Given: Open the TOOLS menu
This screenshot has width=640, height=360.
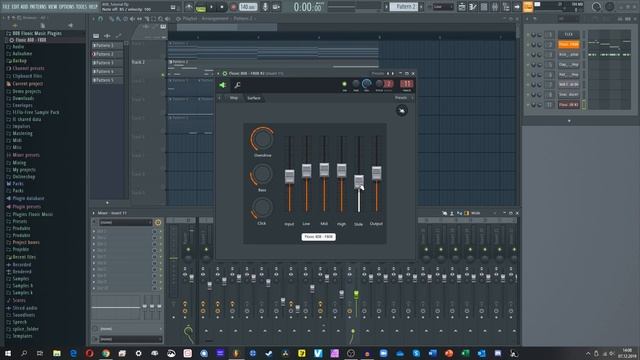Looking at the screenshot, I should point(81,7).
